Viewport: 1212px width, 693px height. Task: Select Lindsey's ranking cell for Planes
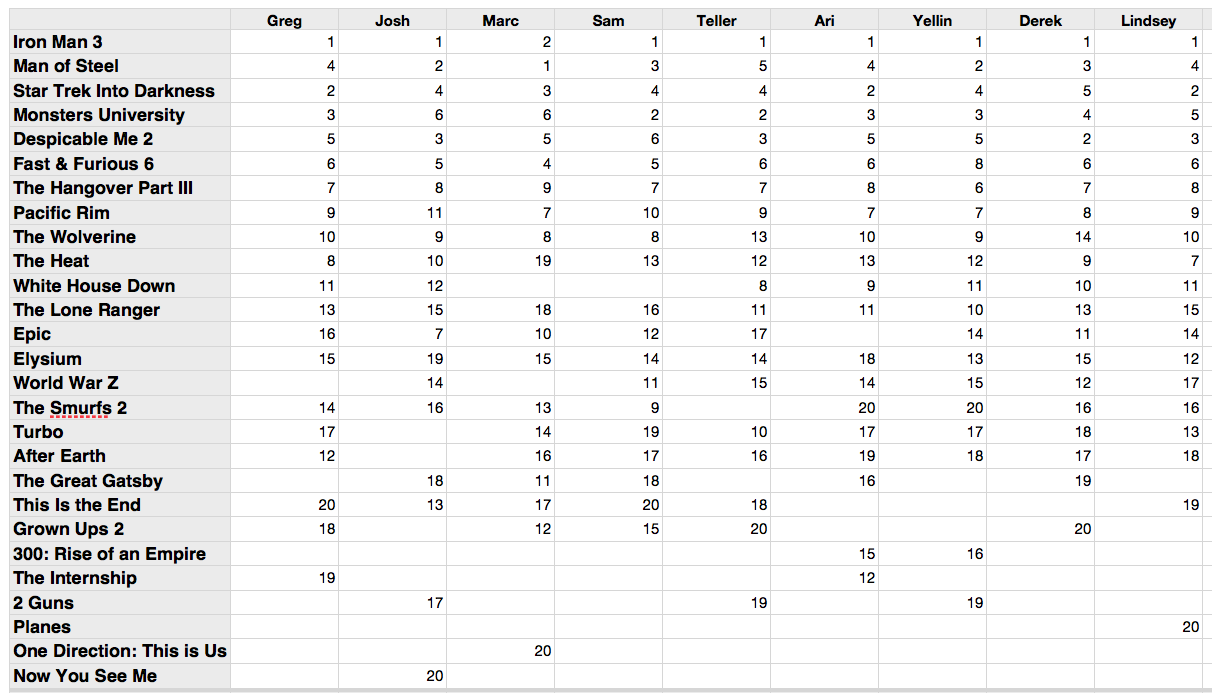[x=1148, y=627]
